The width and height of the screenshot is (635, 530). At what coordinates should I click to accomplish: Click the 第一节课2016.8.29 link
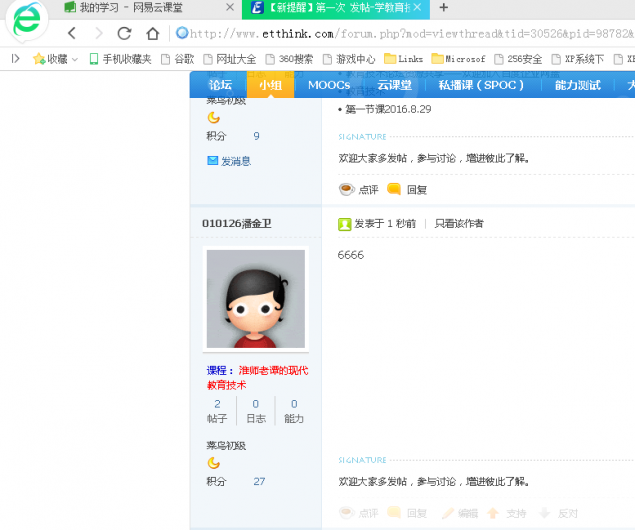tap(388, 109)
